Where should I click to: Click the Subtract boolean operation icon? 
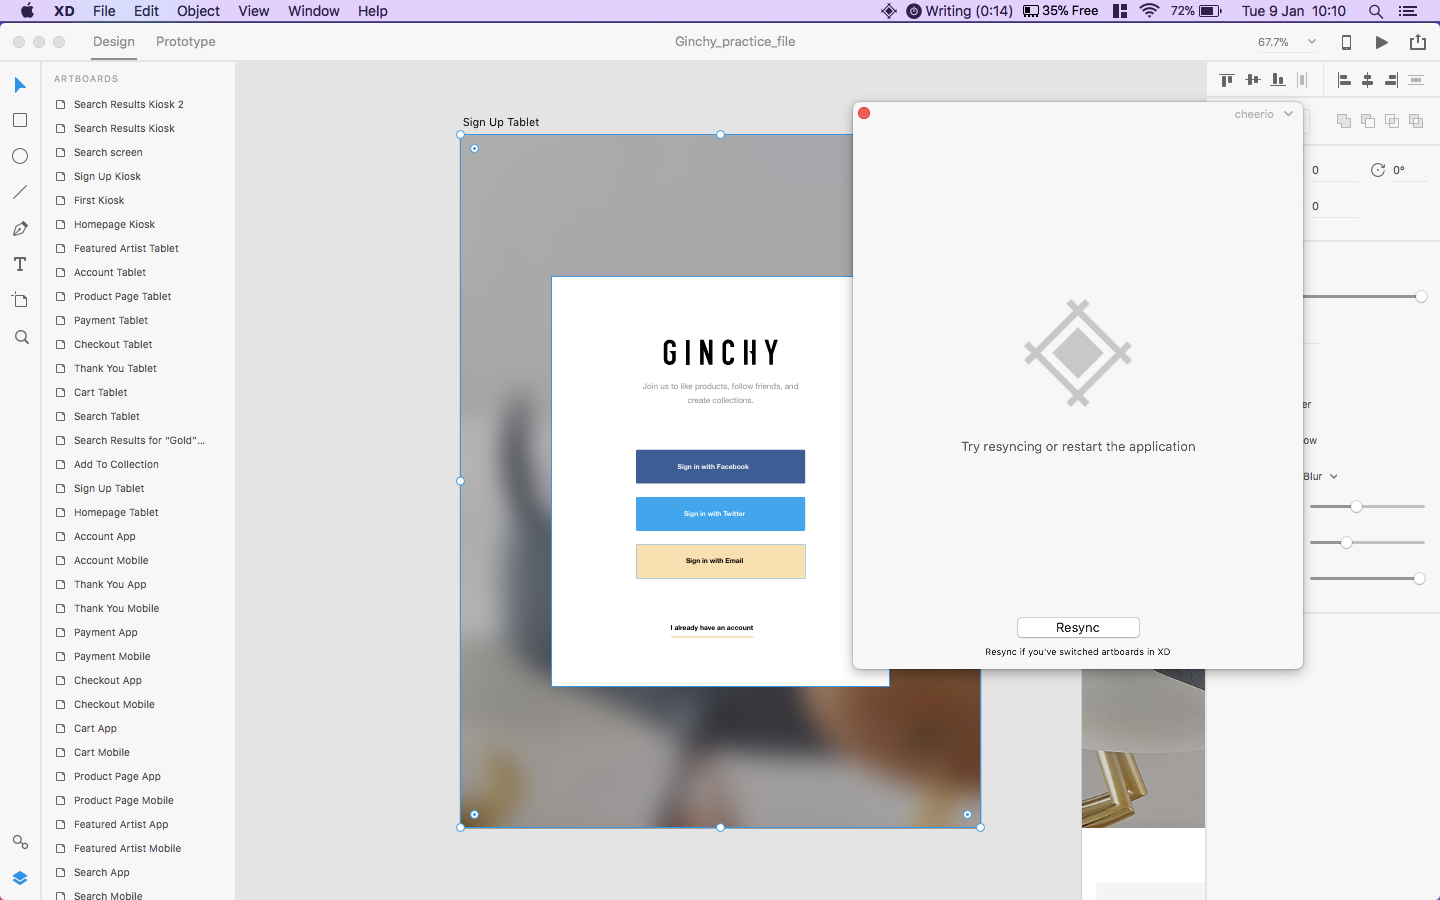point(1368,121)
